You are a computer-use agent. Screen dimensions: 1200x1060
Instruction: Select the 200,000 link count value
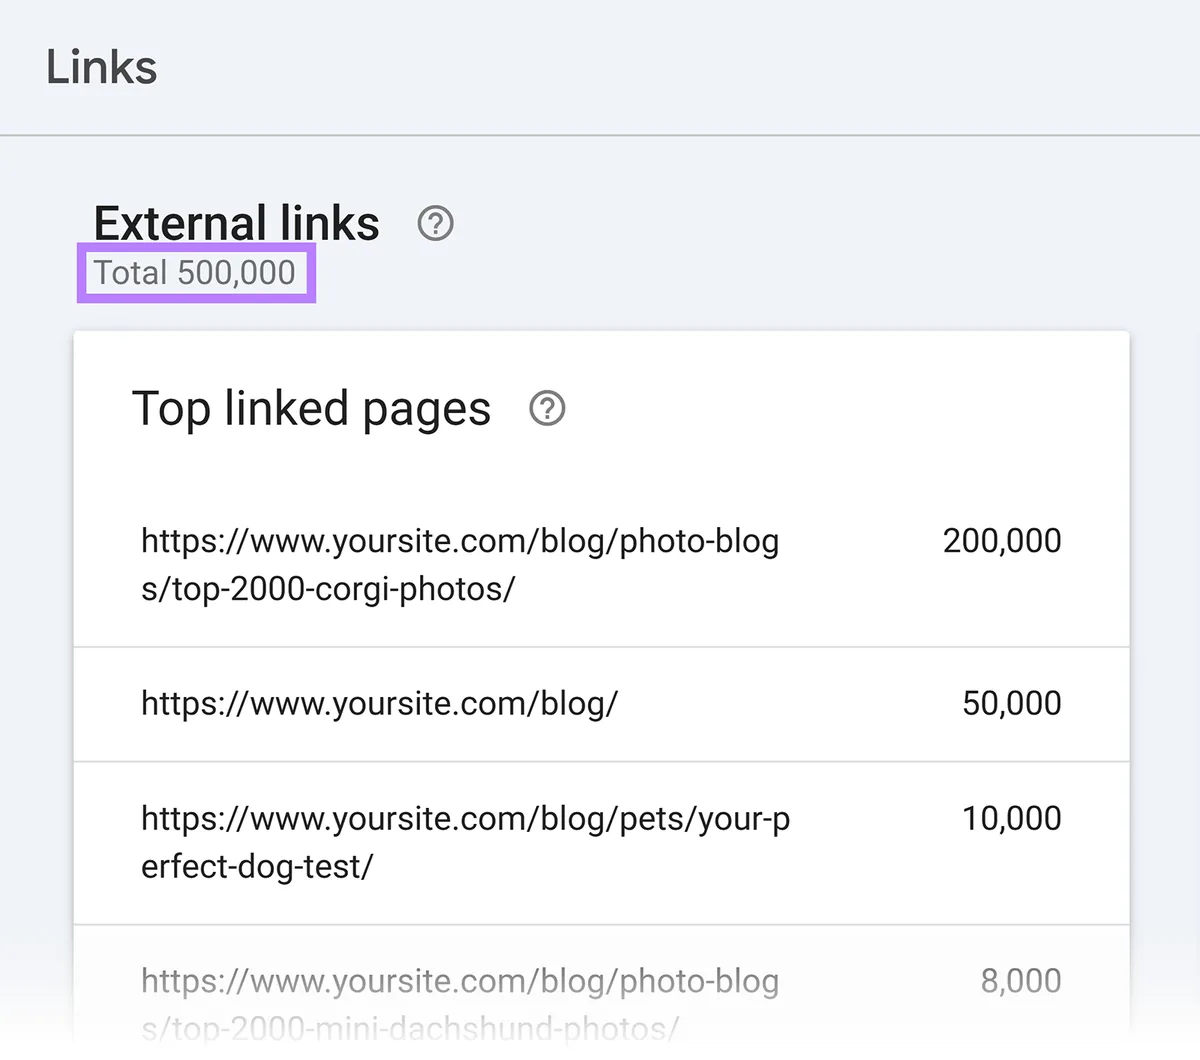pyautogui.click(x=1002, y=541)
